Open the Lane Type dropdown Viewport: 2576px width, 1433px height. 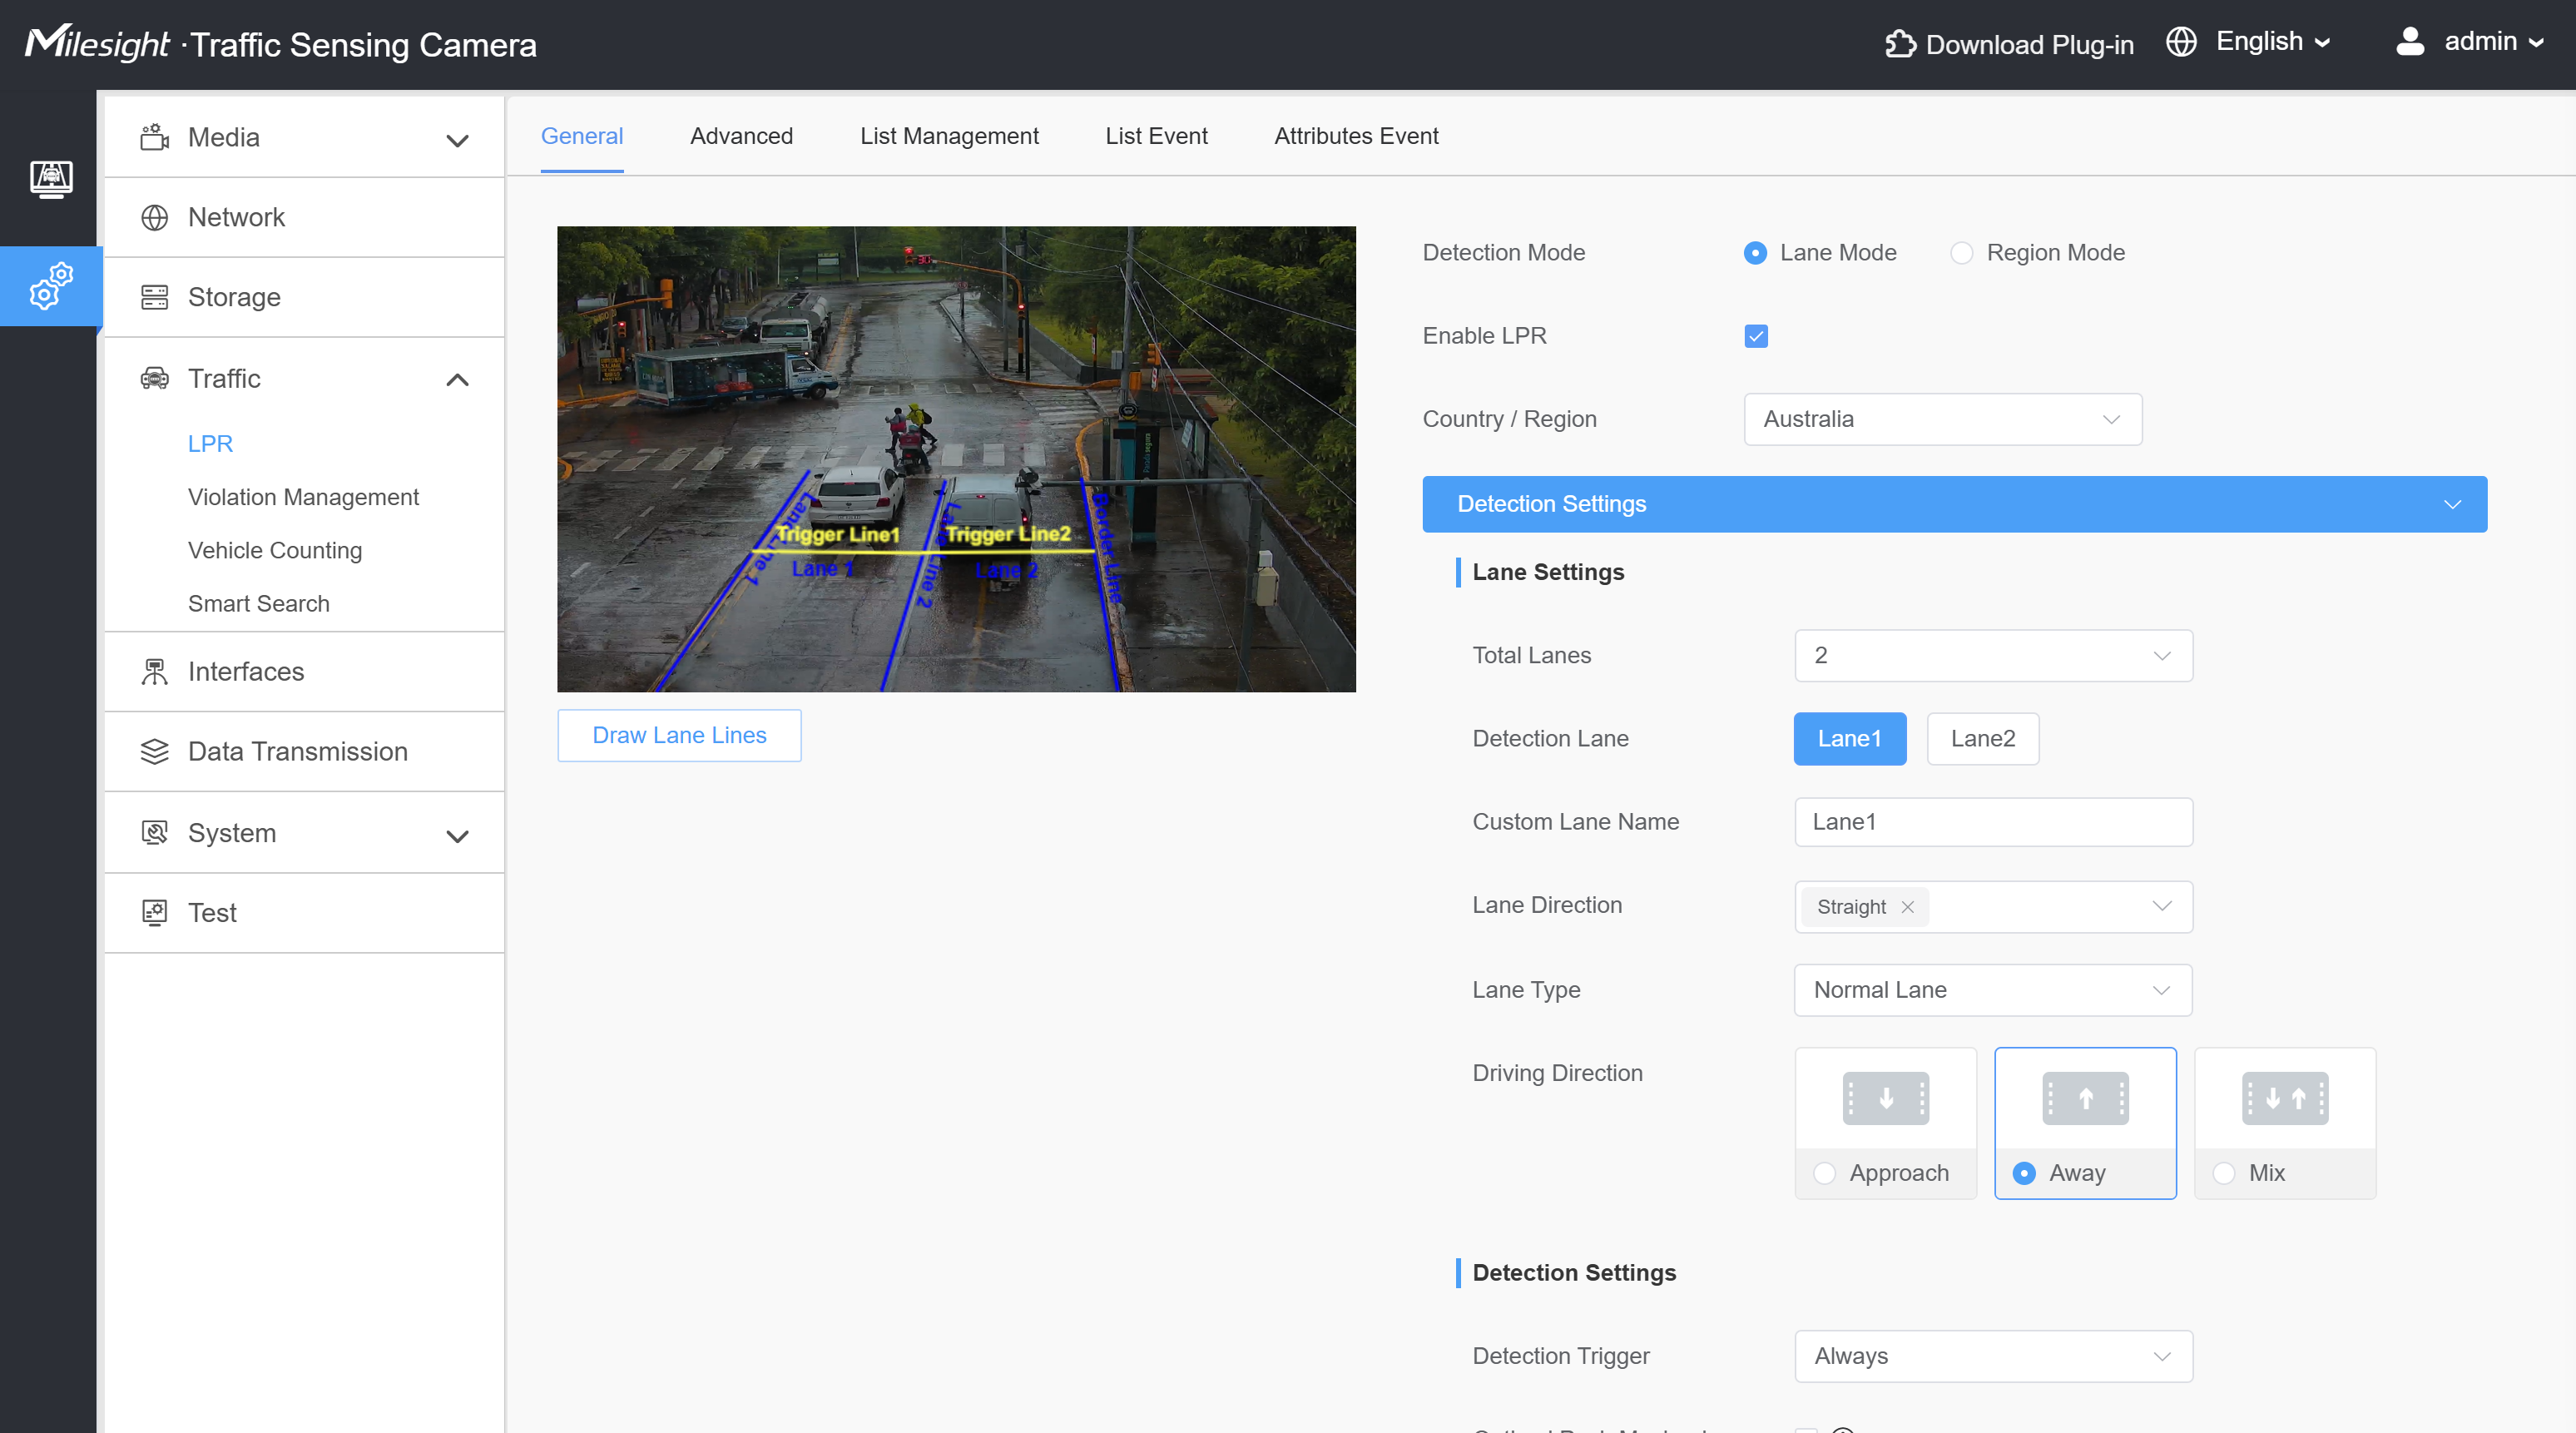[1993, 990]
